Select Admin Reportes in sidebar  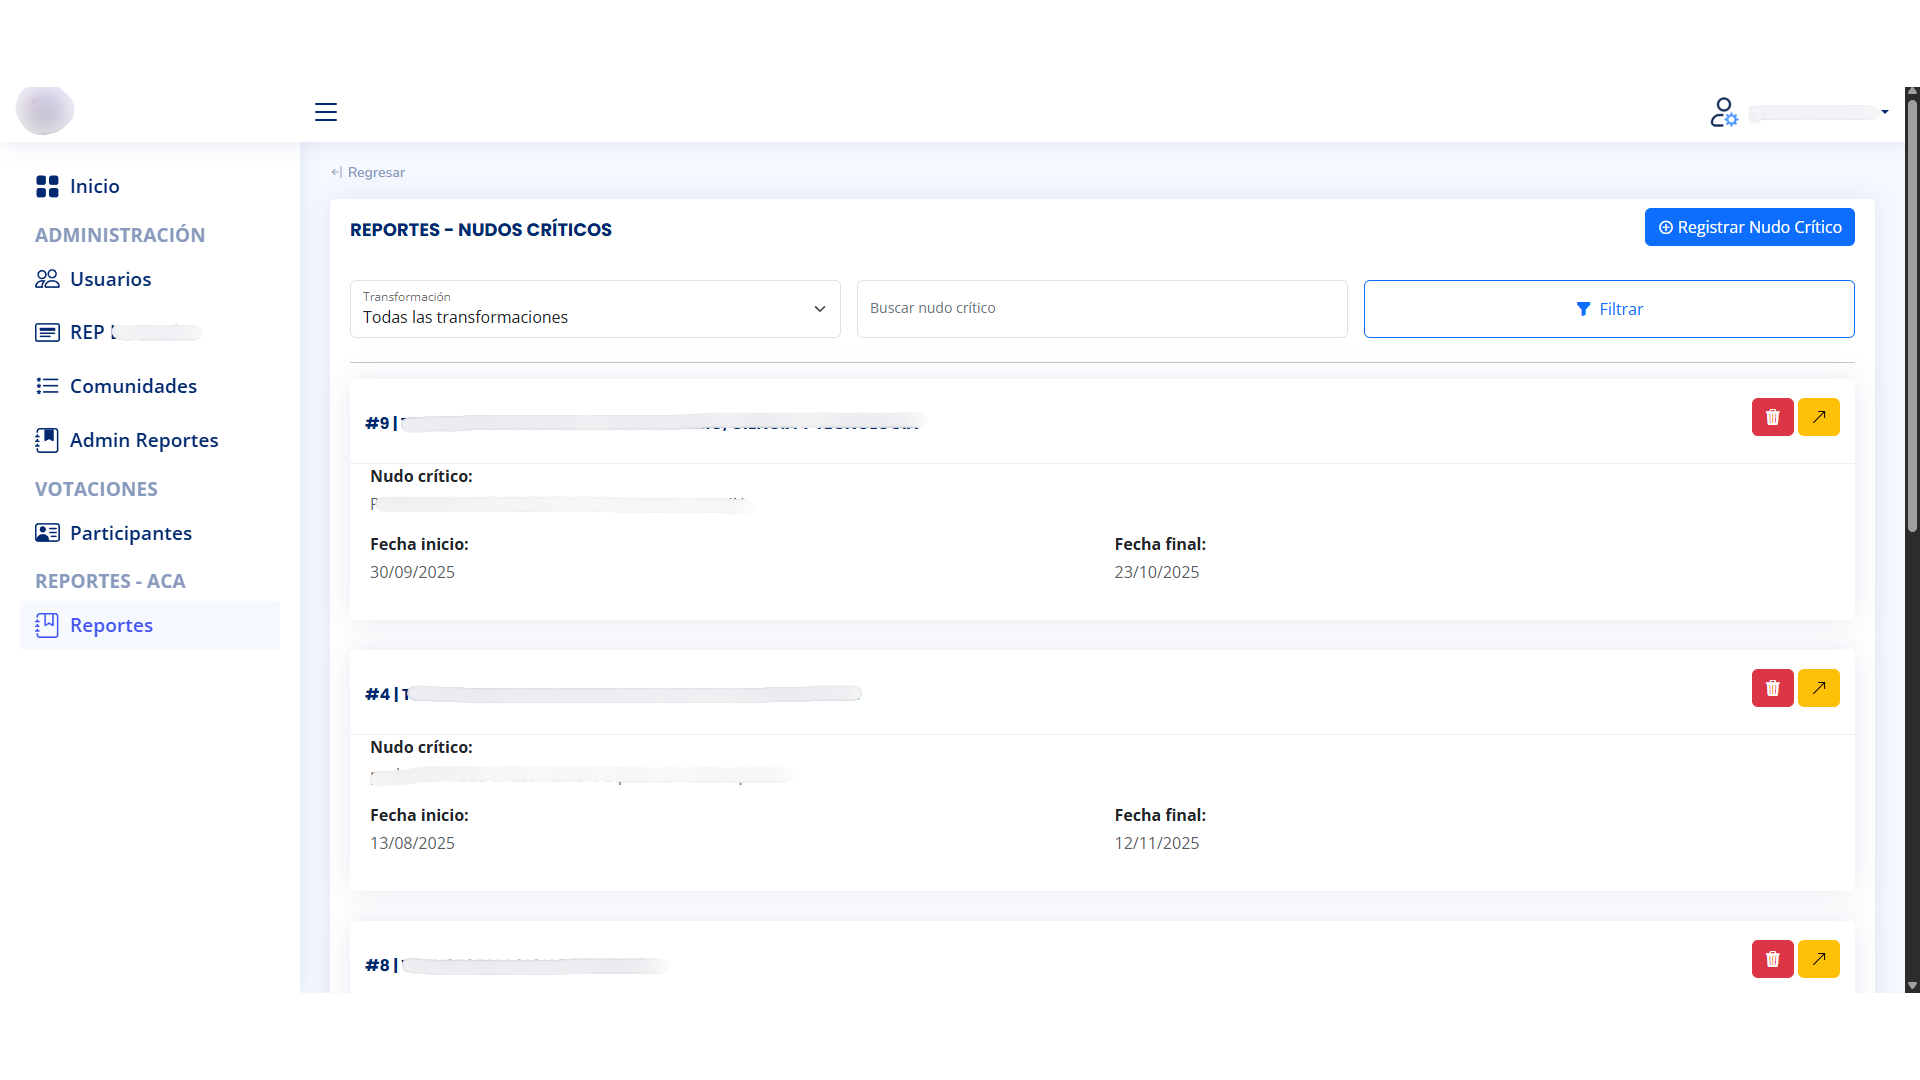coord(143,440)
